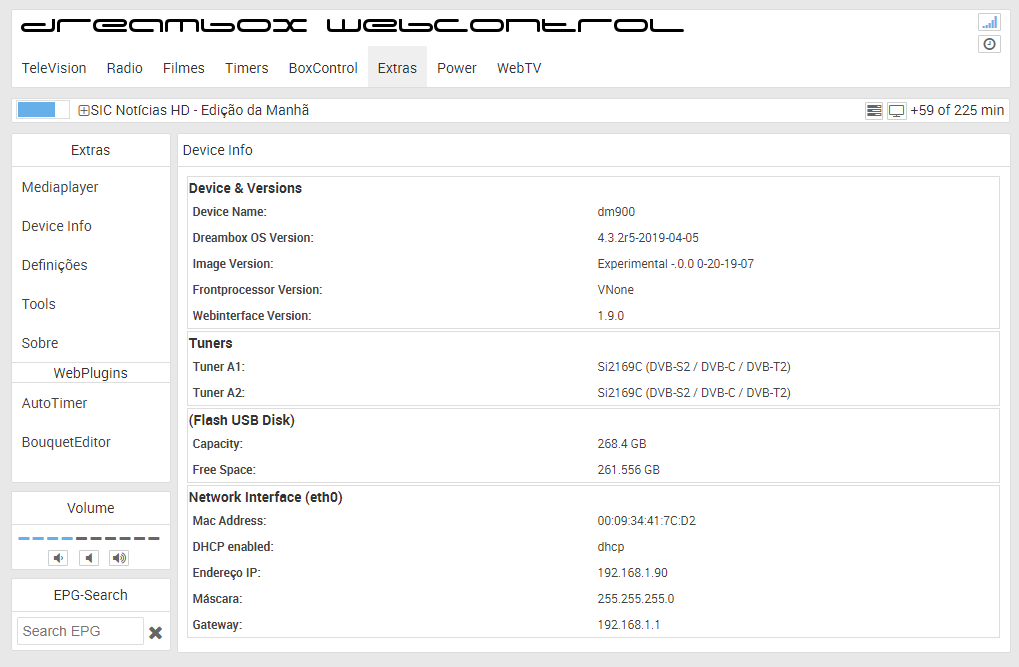Click the Dreambox WebControl logo
This screenshot has width=1019, height=667.
click(352, 26)
